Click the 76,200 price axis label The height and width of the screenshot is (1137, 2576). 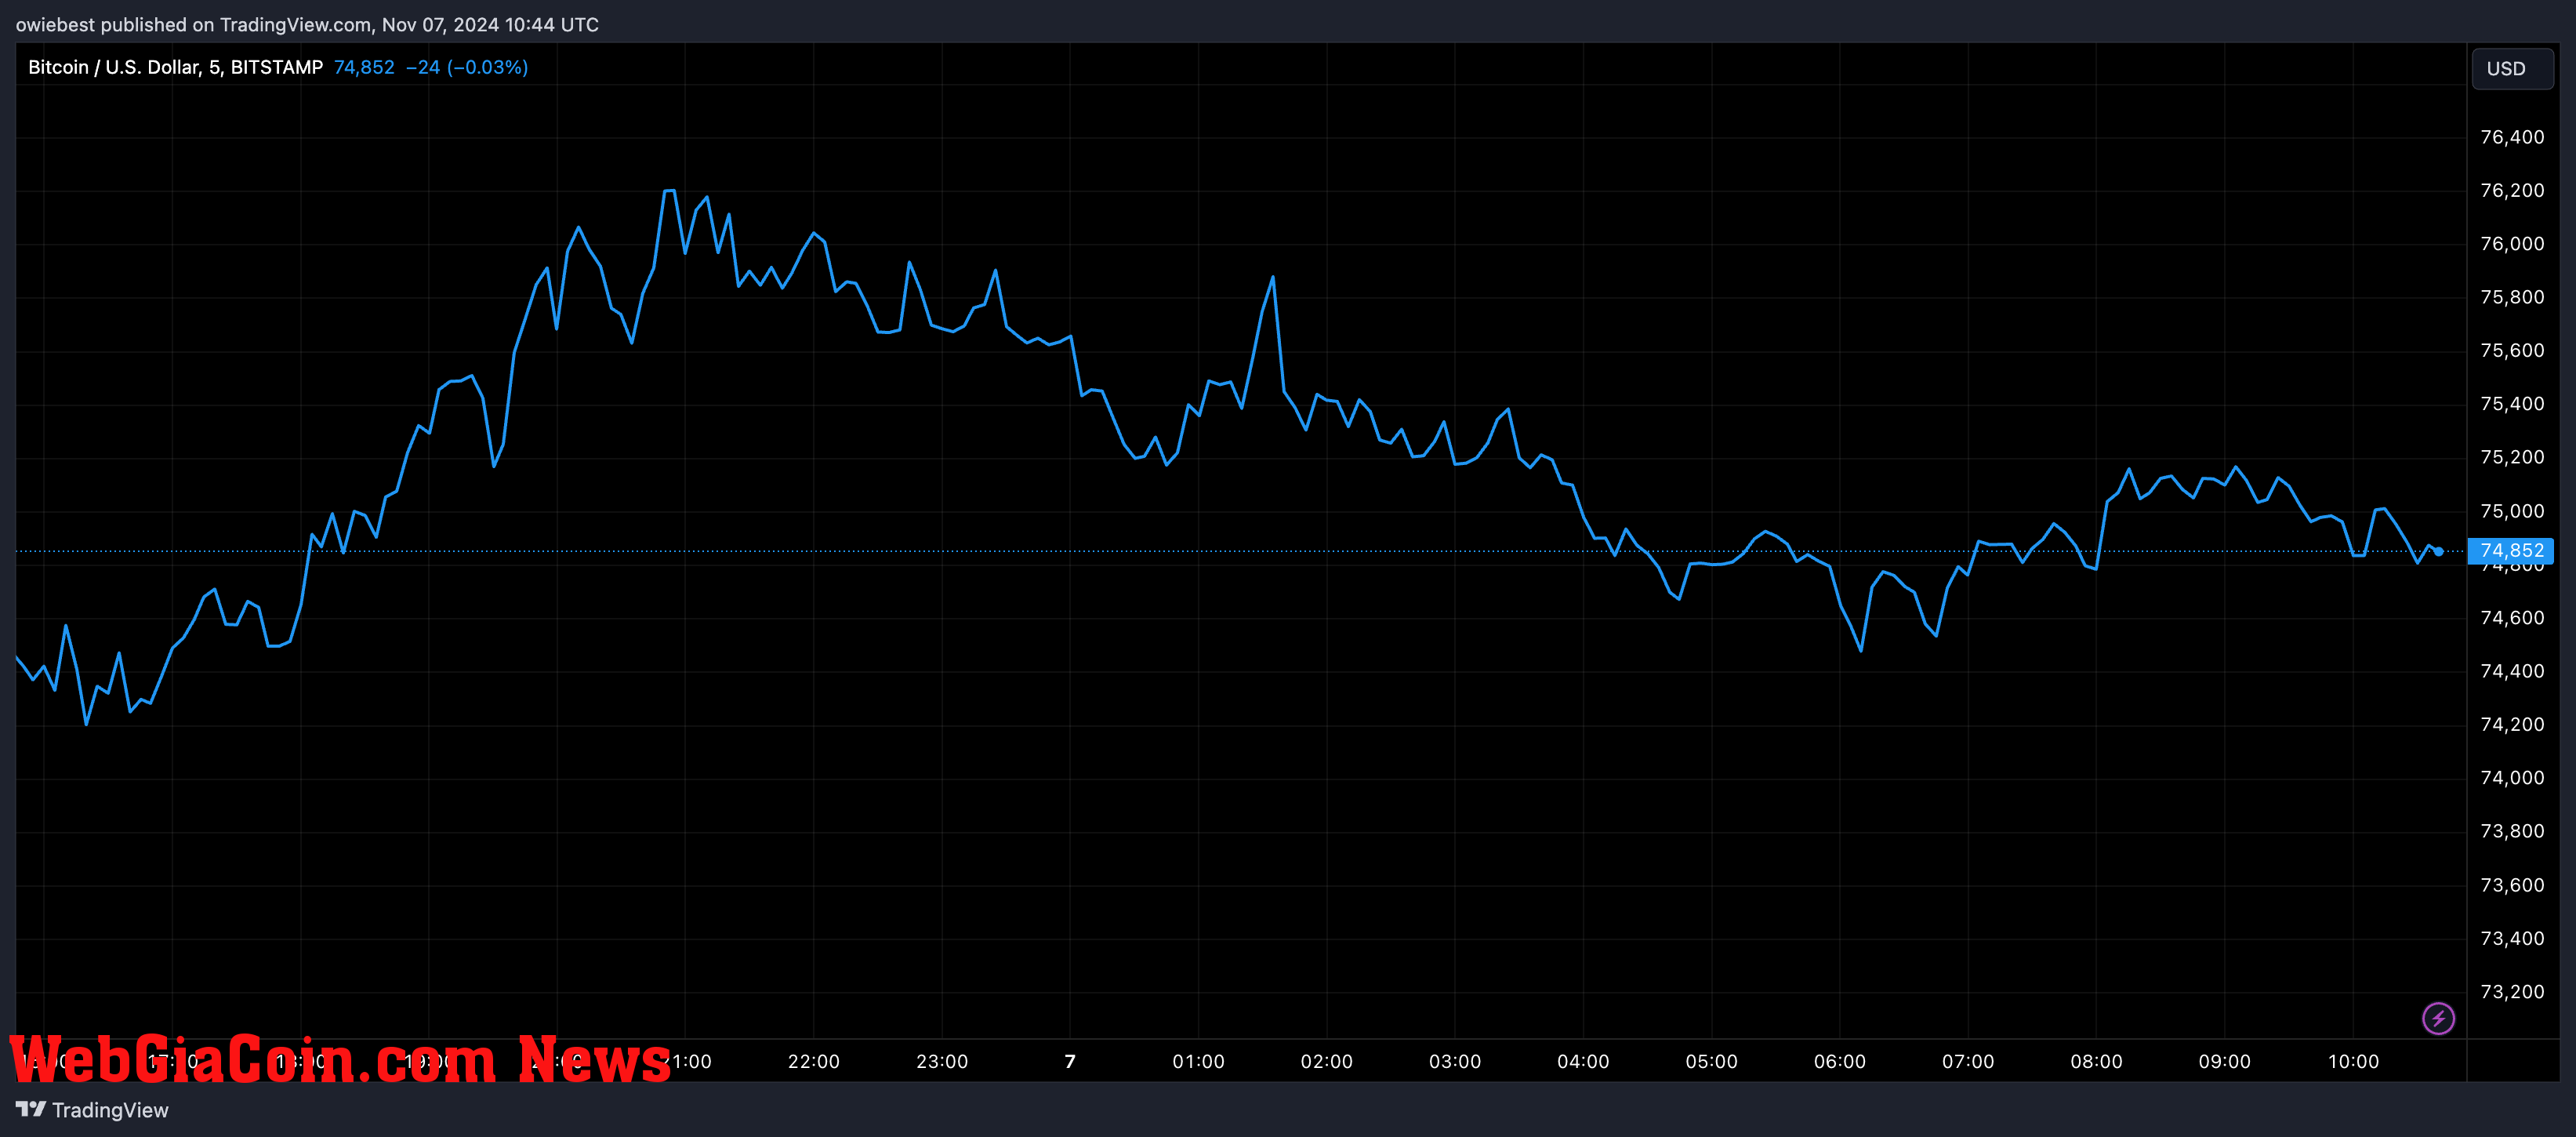[2512, 190]
